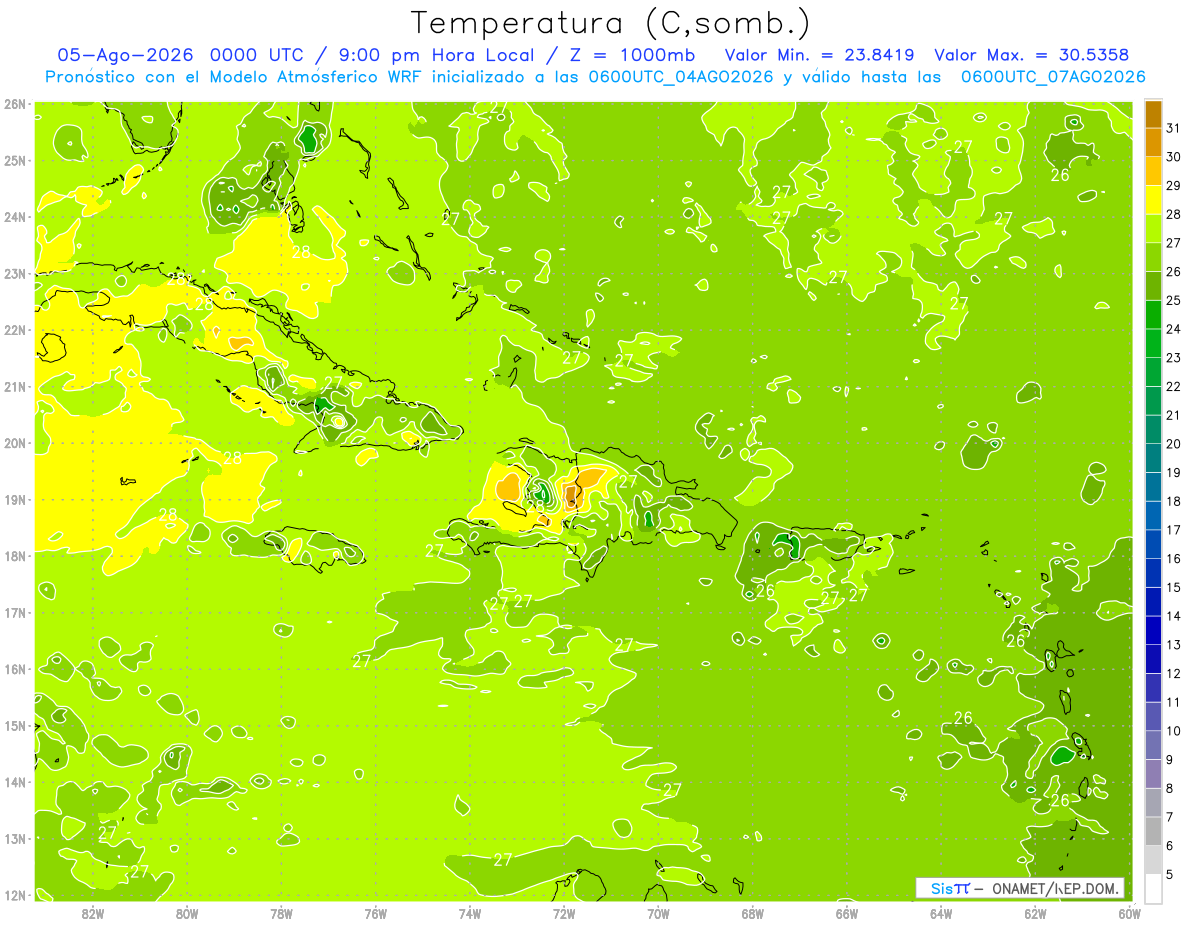The height and width of the screenshot is (927, 1200).
Task: Select the '74W' longitude axis label
Action: point(470,913)
